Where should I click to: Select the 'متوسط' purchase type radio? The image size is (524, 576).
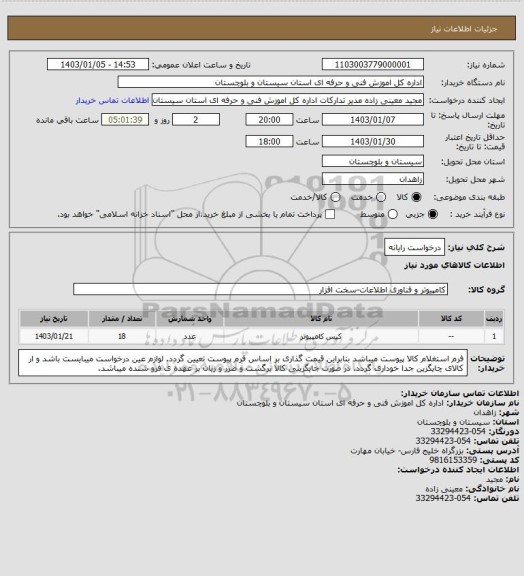click(x=393, y=214)
